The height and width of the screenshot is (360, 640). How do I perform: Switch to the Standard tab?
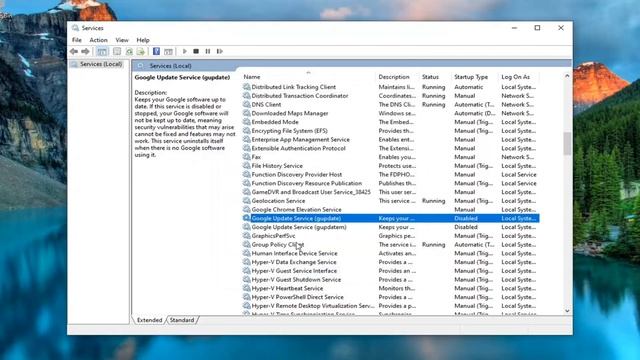pyautogui.click(x=182, y=320)
